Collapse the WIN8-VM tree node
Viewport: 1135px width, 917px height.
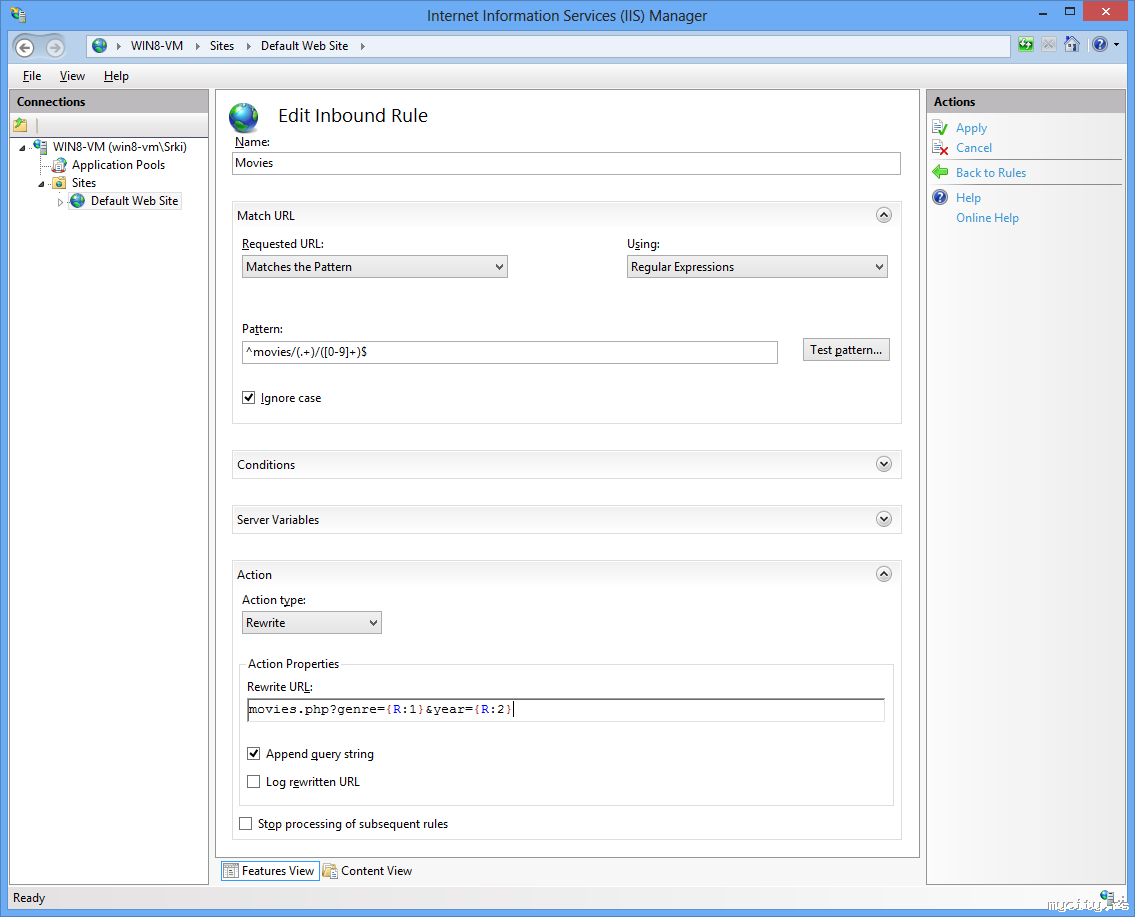point(22,148)
